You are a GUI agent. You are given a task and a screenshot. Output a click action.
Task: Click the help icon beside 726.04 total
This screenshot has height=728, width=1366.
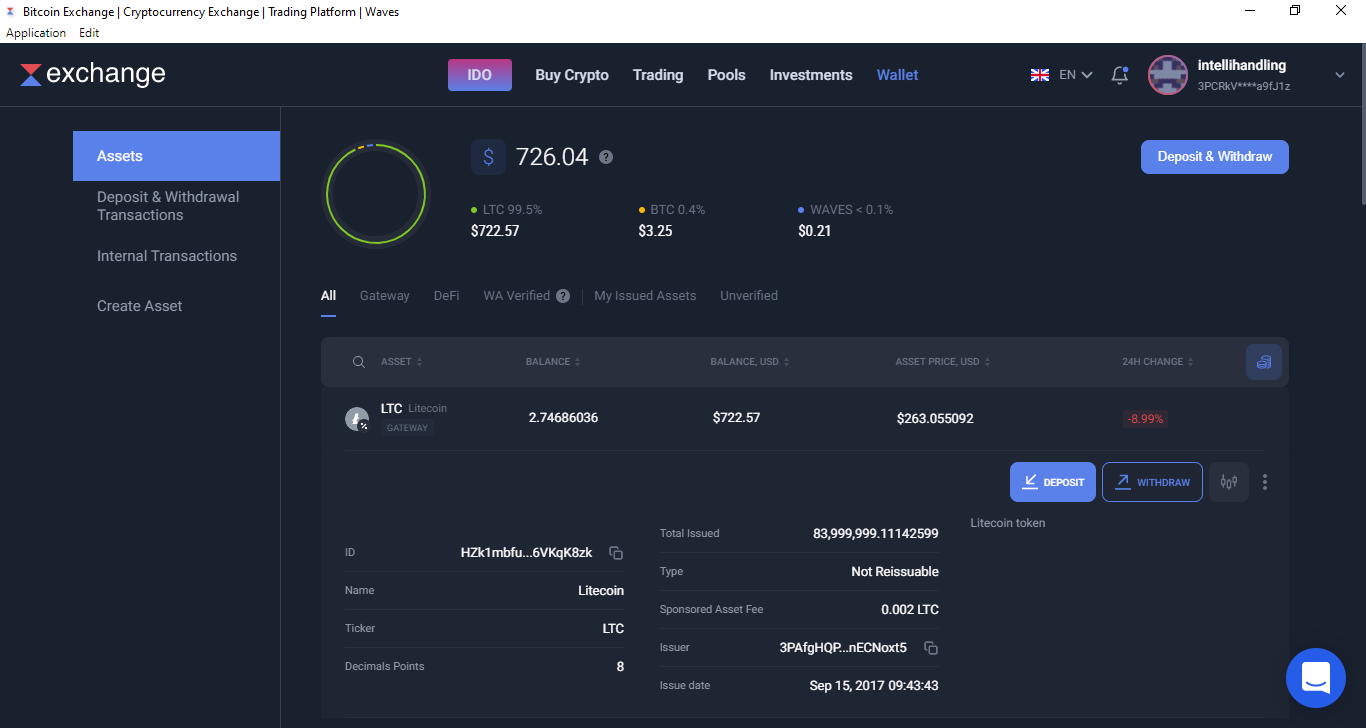[606, 157]
